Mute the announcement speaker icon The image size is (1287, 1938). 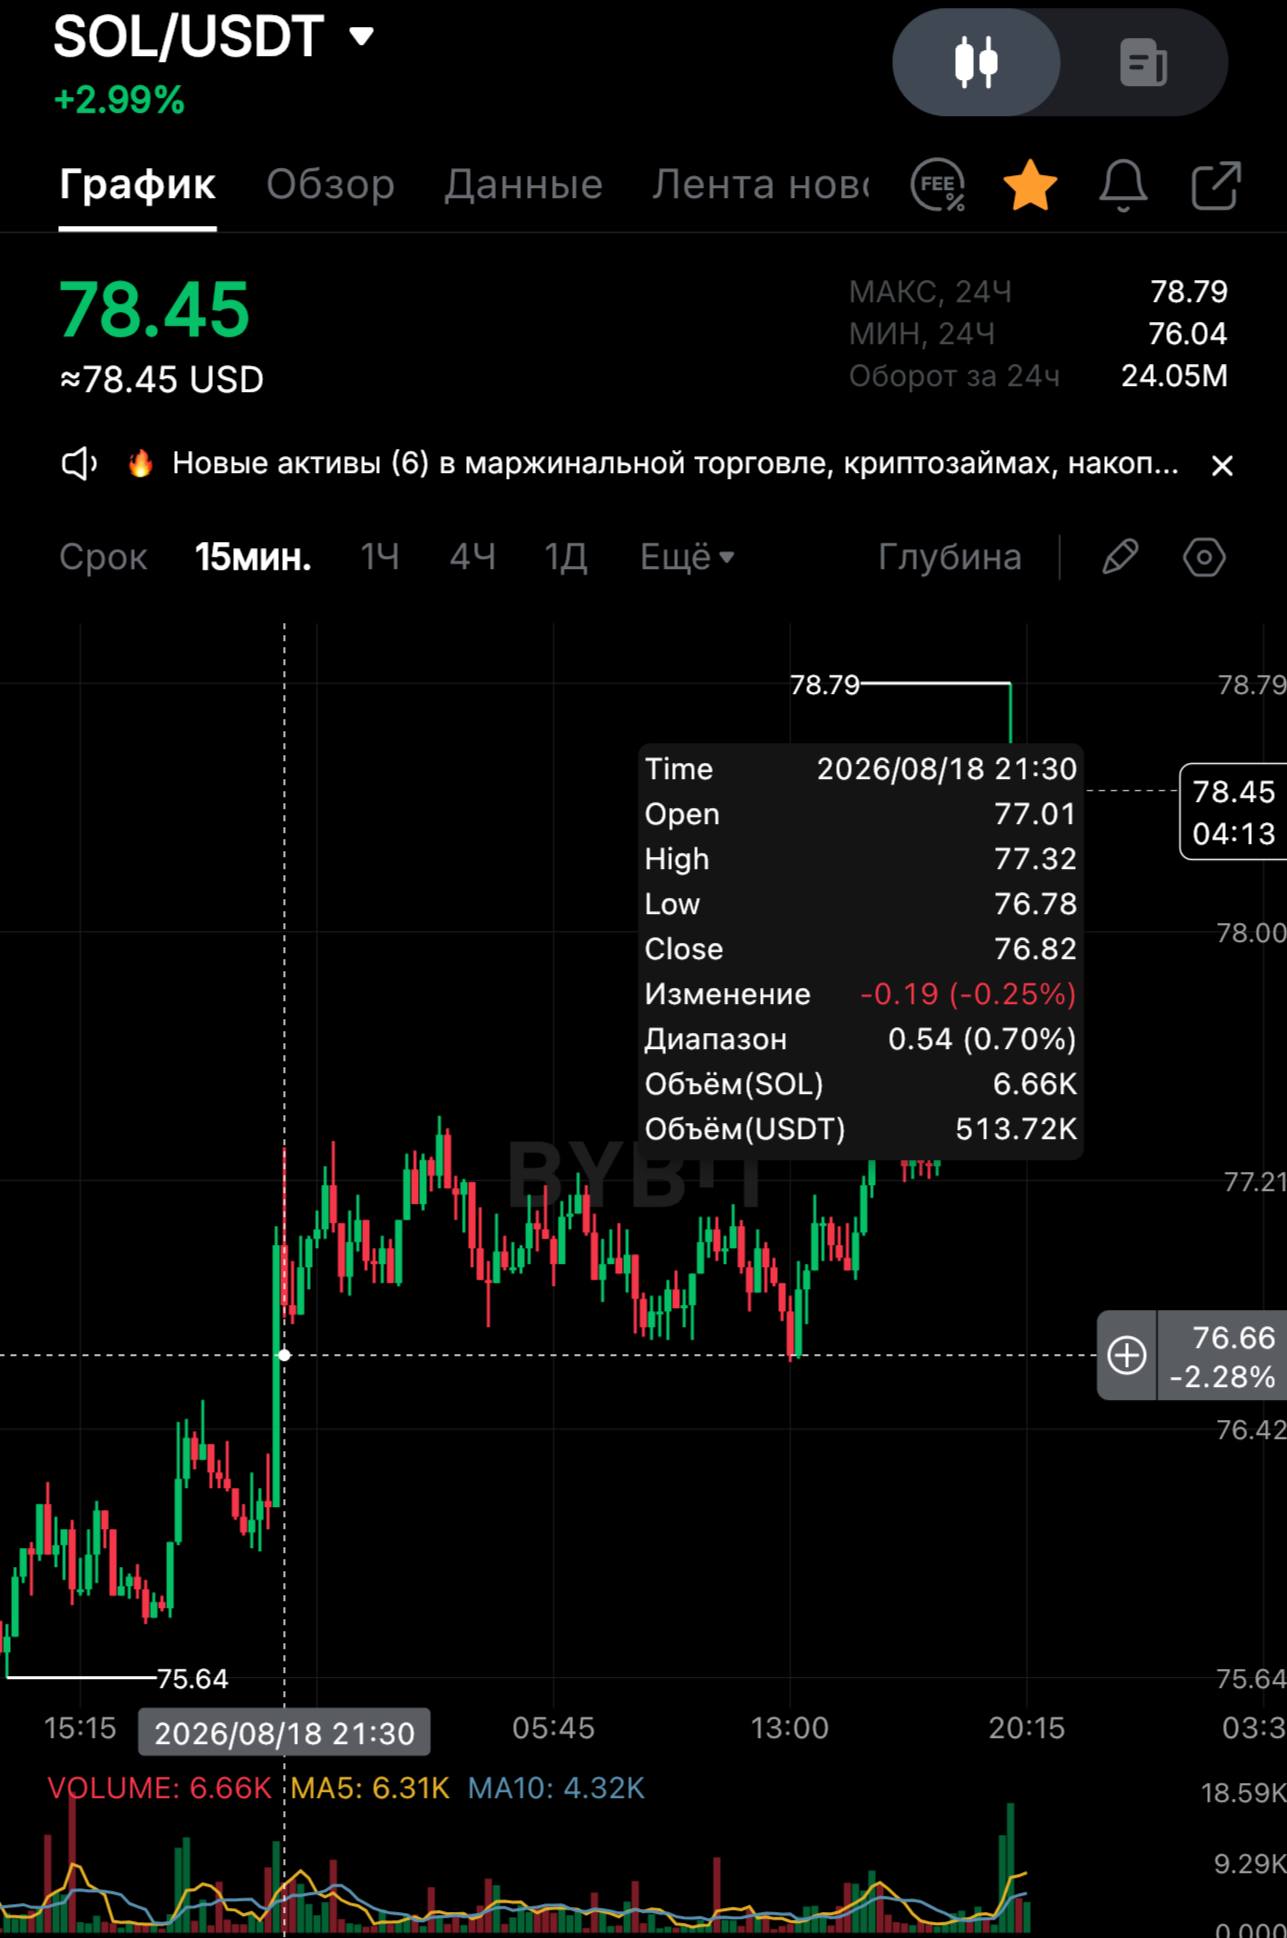click(x=80, y=464)
